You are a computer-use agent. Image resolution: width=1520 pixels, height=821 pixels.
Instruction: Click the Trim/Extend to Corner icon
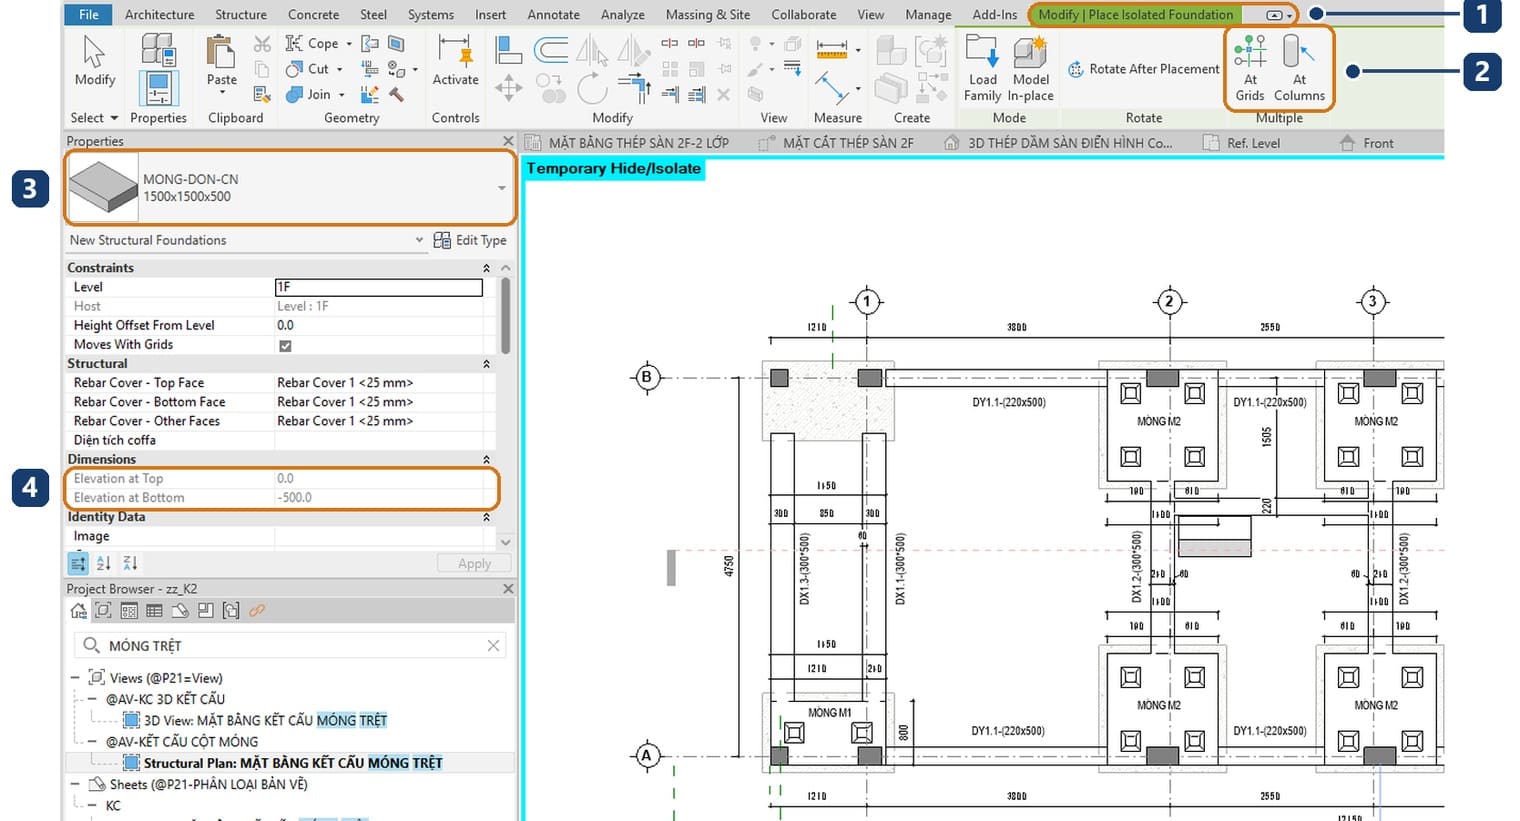(x=636, y=90)
